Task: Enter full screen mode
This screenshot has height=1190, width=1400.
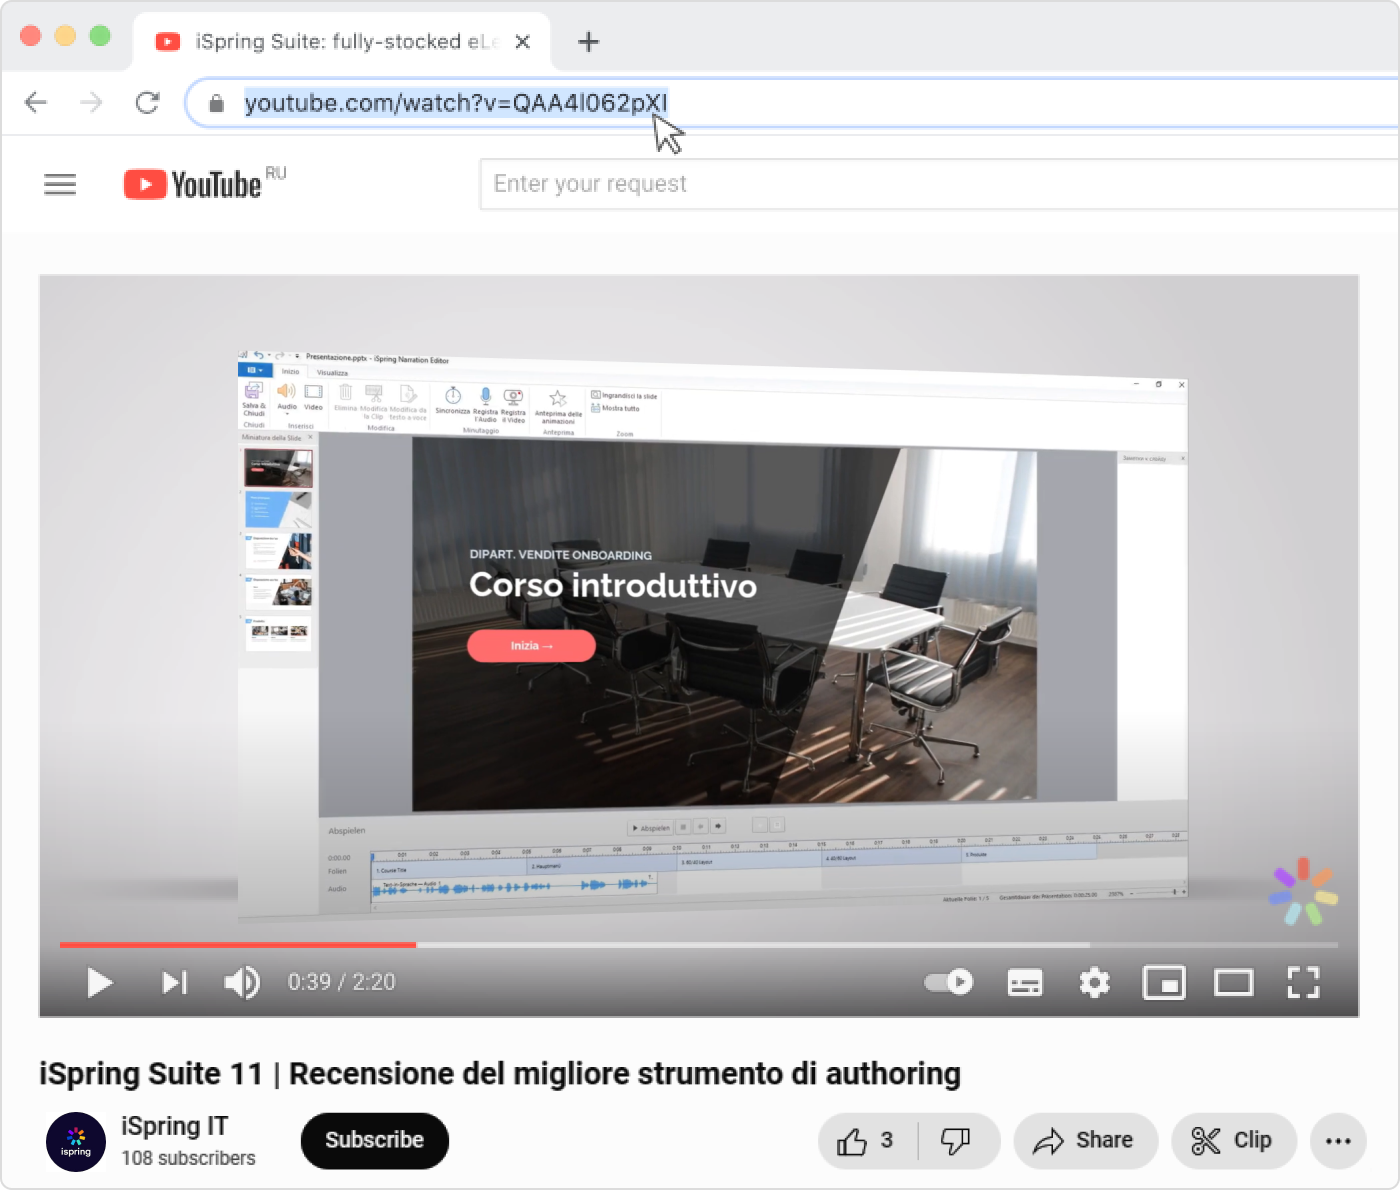Action: click(1303, 983)
